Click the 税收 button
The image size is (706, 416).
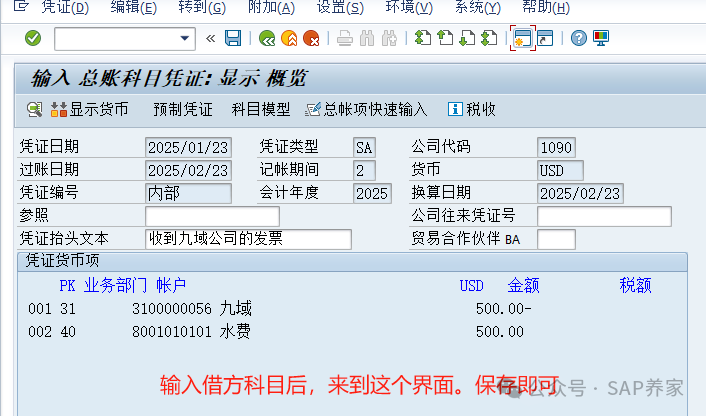[471, 109]
